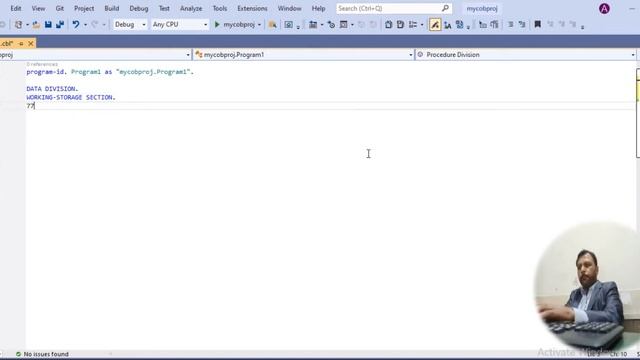
Task: Click the list-style toolbar icon with dropdown
Action: pos(413,25)
